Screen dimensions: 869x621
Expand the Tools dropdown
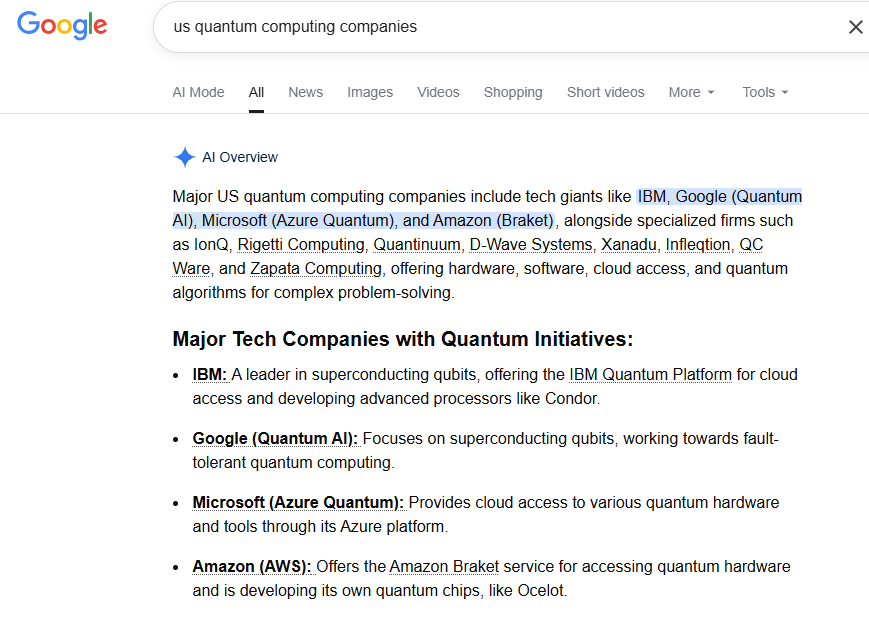pos(765,92)
